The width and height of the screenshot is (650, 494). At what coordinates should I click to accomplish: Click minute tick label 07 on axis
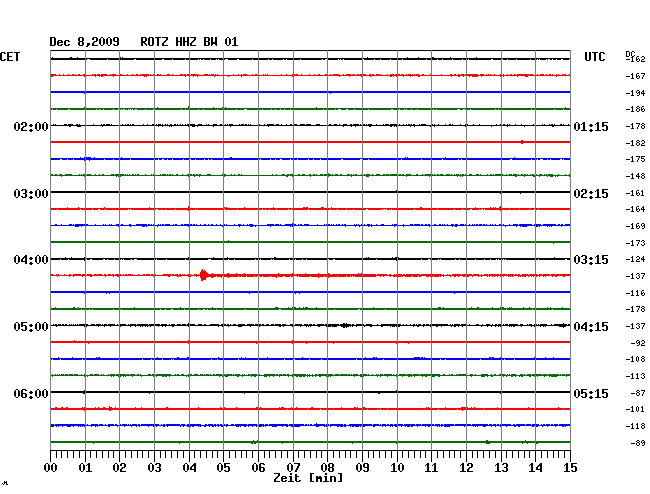(293, 468)
